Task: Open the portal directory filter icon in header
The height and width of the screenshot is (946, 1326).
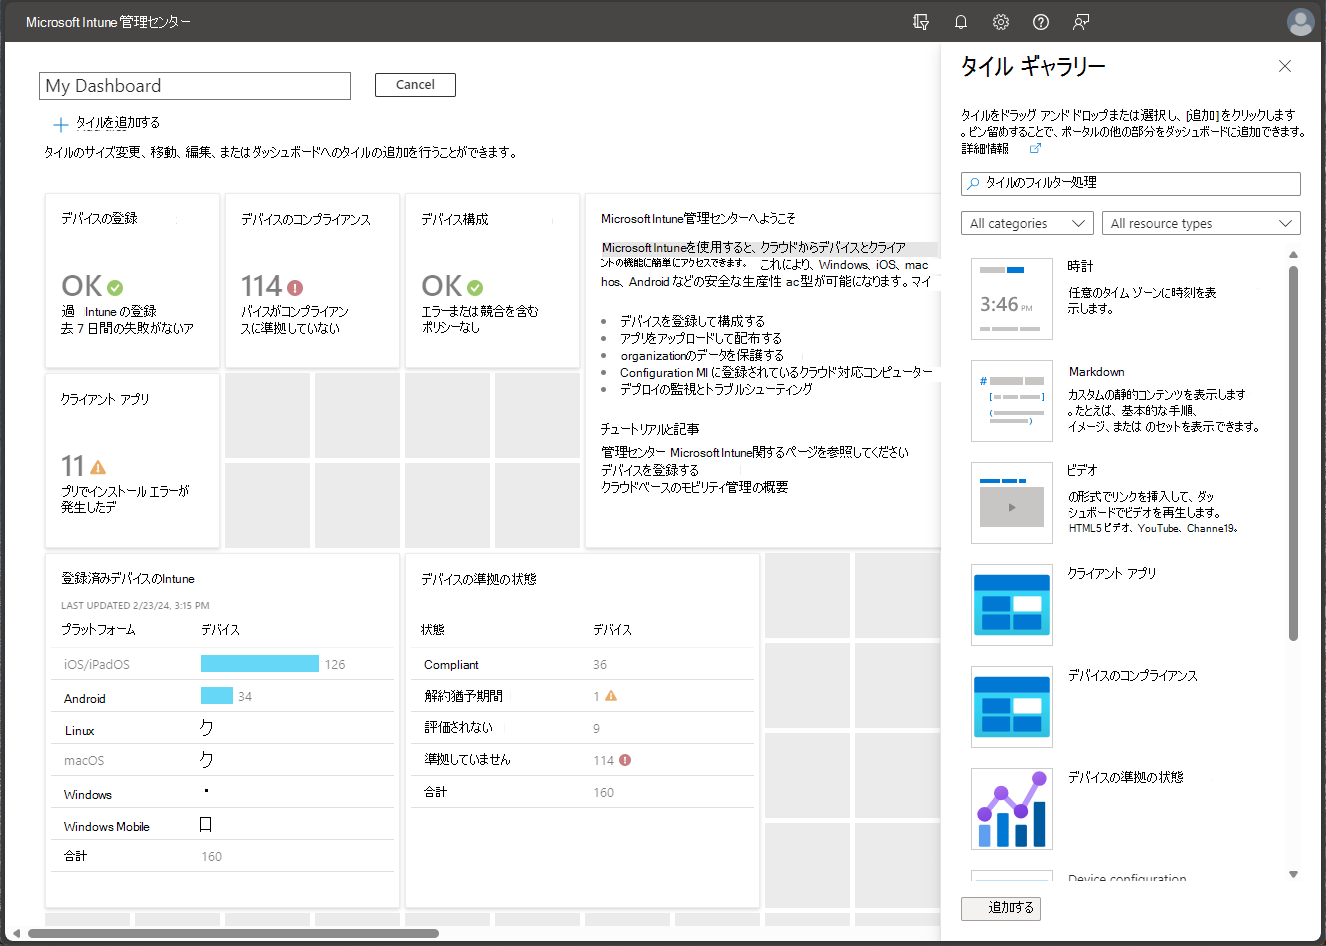Action: pyautogui.click(x=921, y=22)
